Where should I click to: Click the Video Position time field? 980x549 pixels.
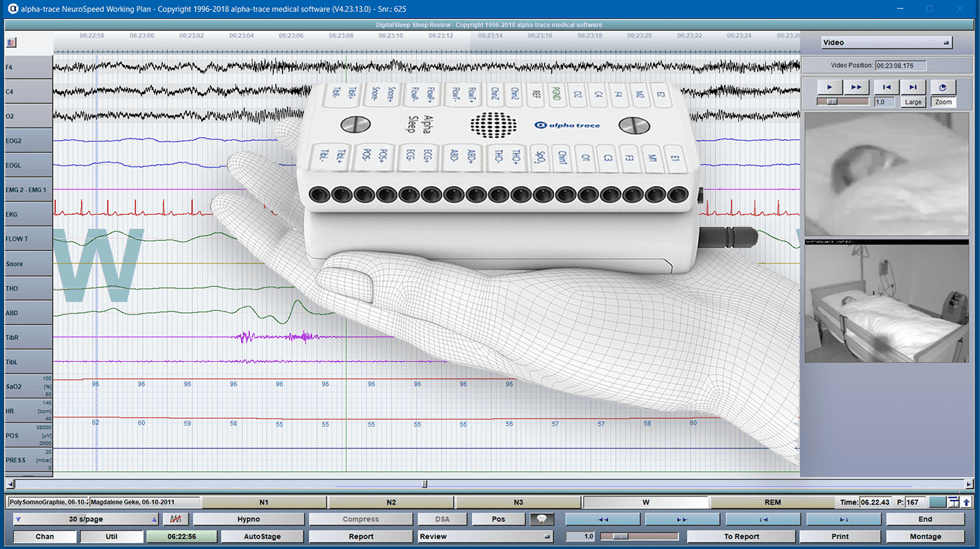(x=901, y=65)
